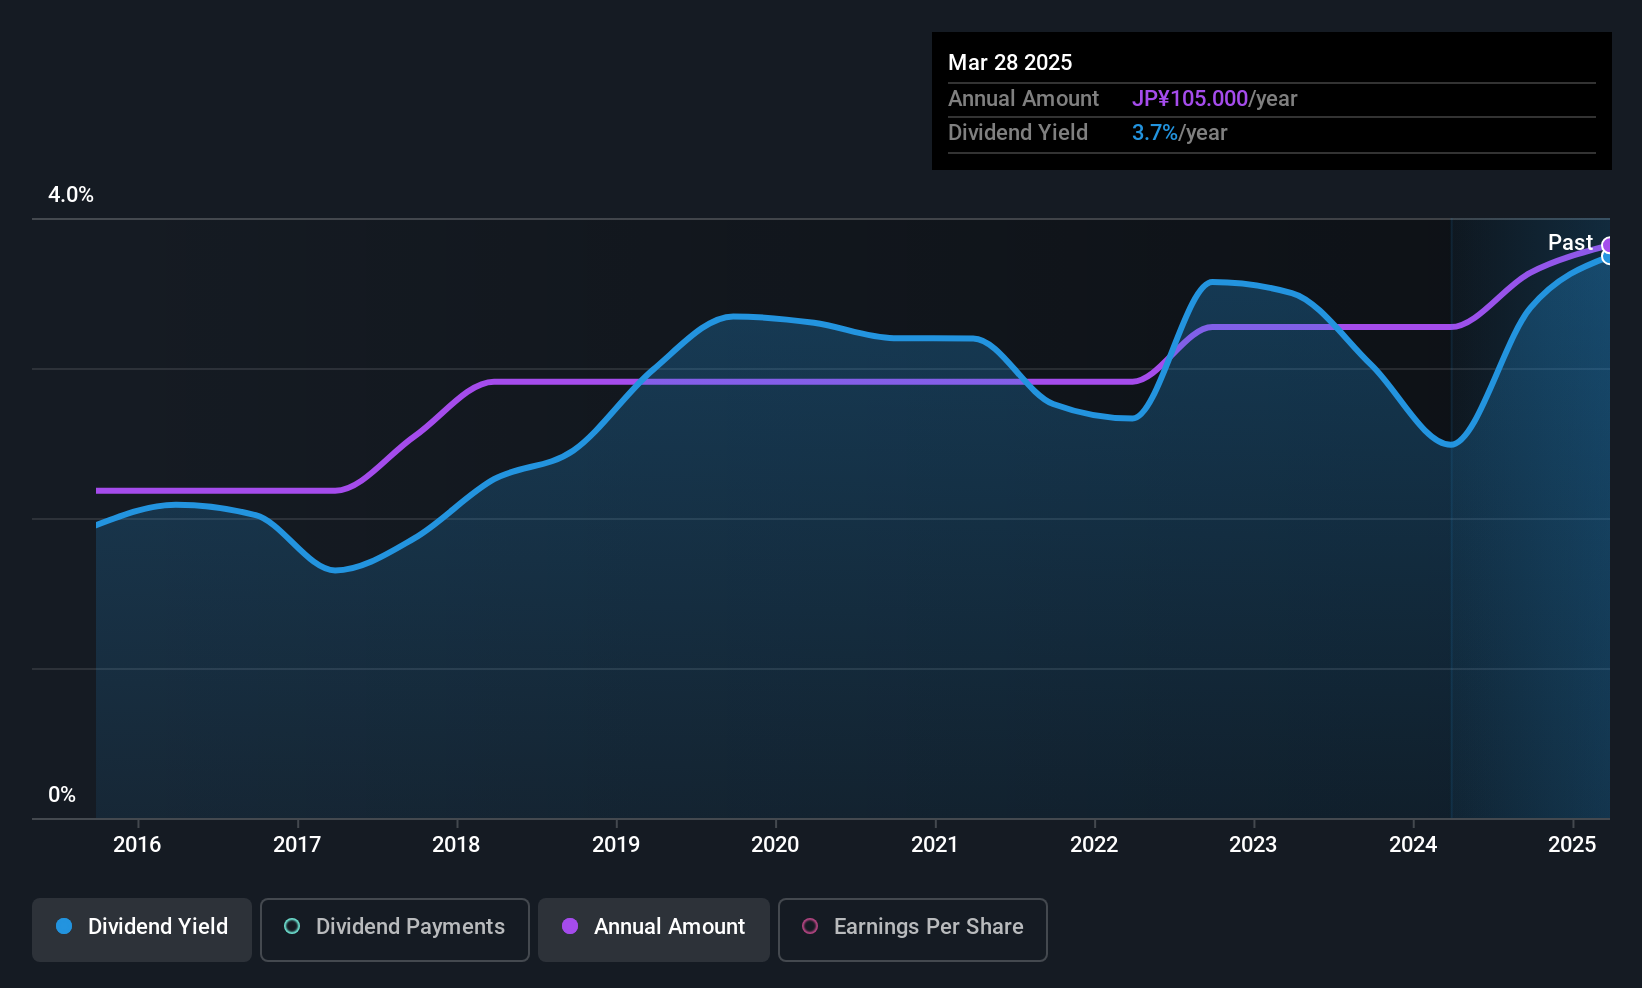Viewport: 1642px width, 988px height.
Task: Click the blue Dividend Yield legend dot
Action: click(64, 927)
